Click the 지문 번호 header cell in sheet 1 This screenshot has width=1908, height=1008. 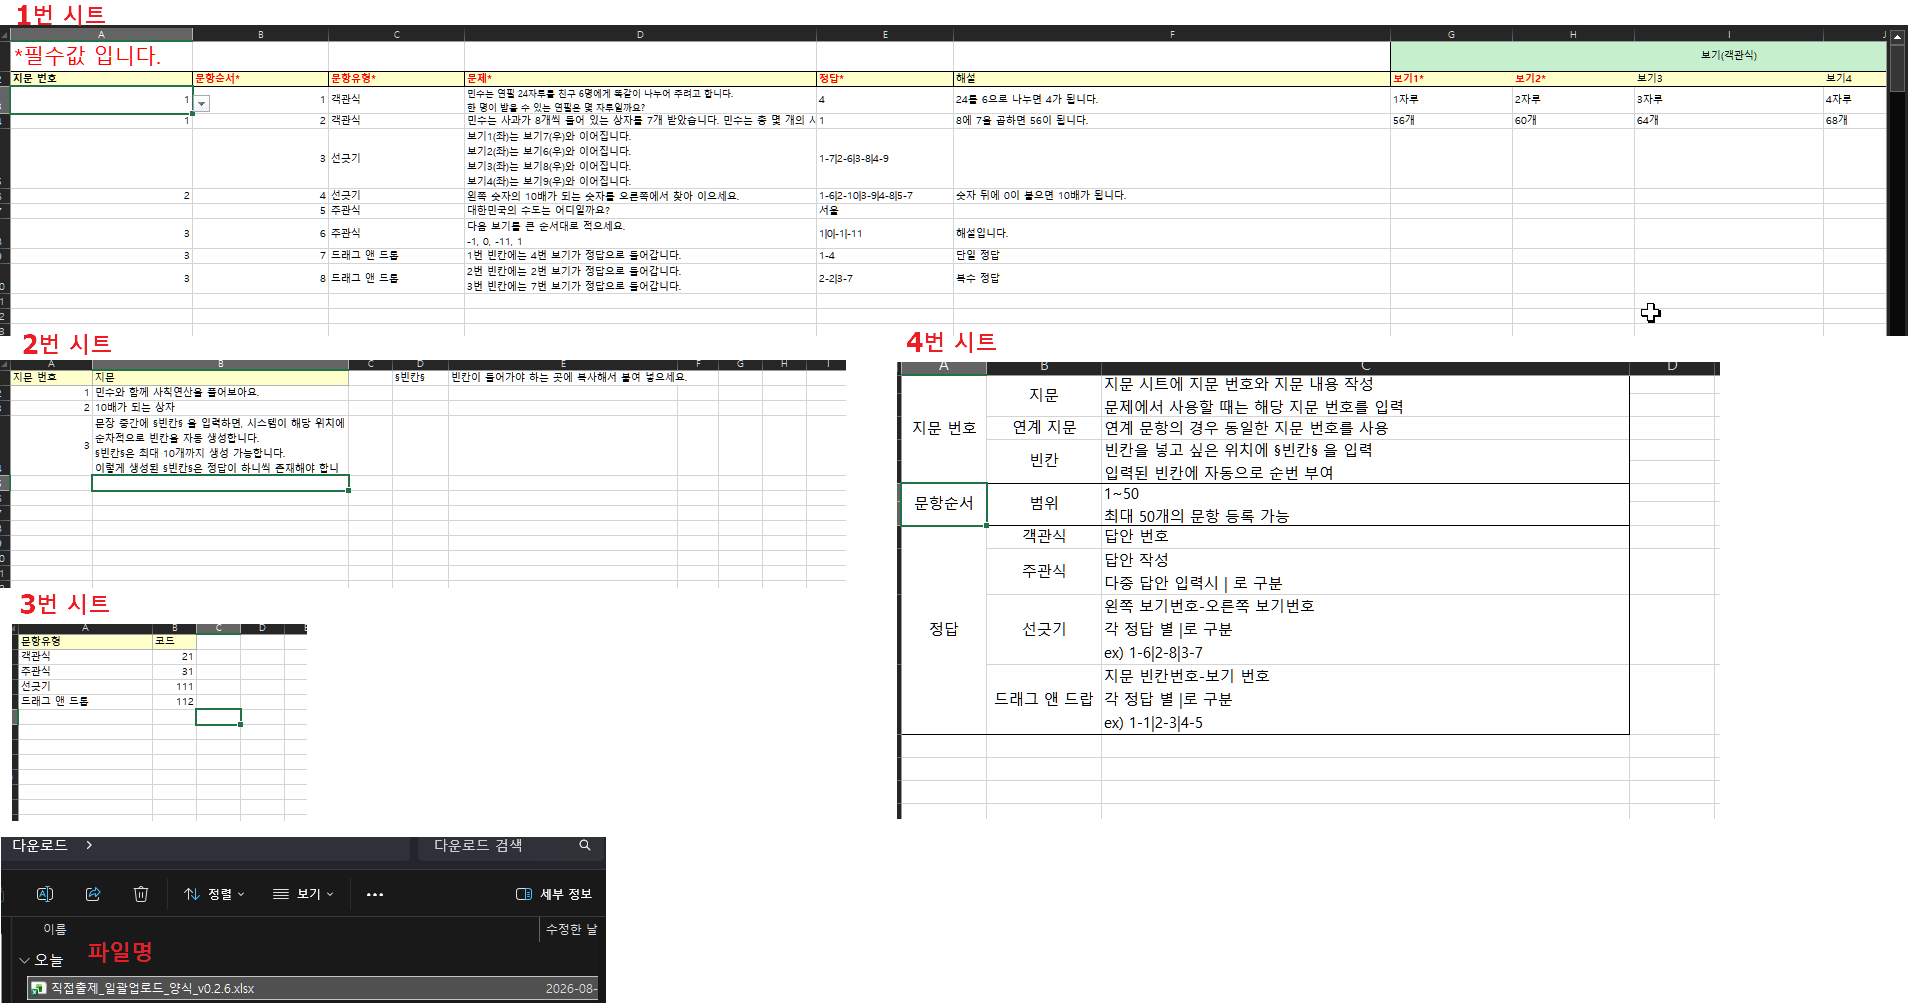pos(101,78)
